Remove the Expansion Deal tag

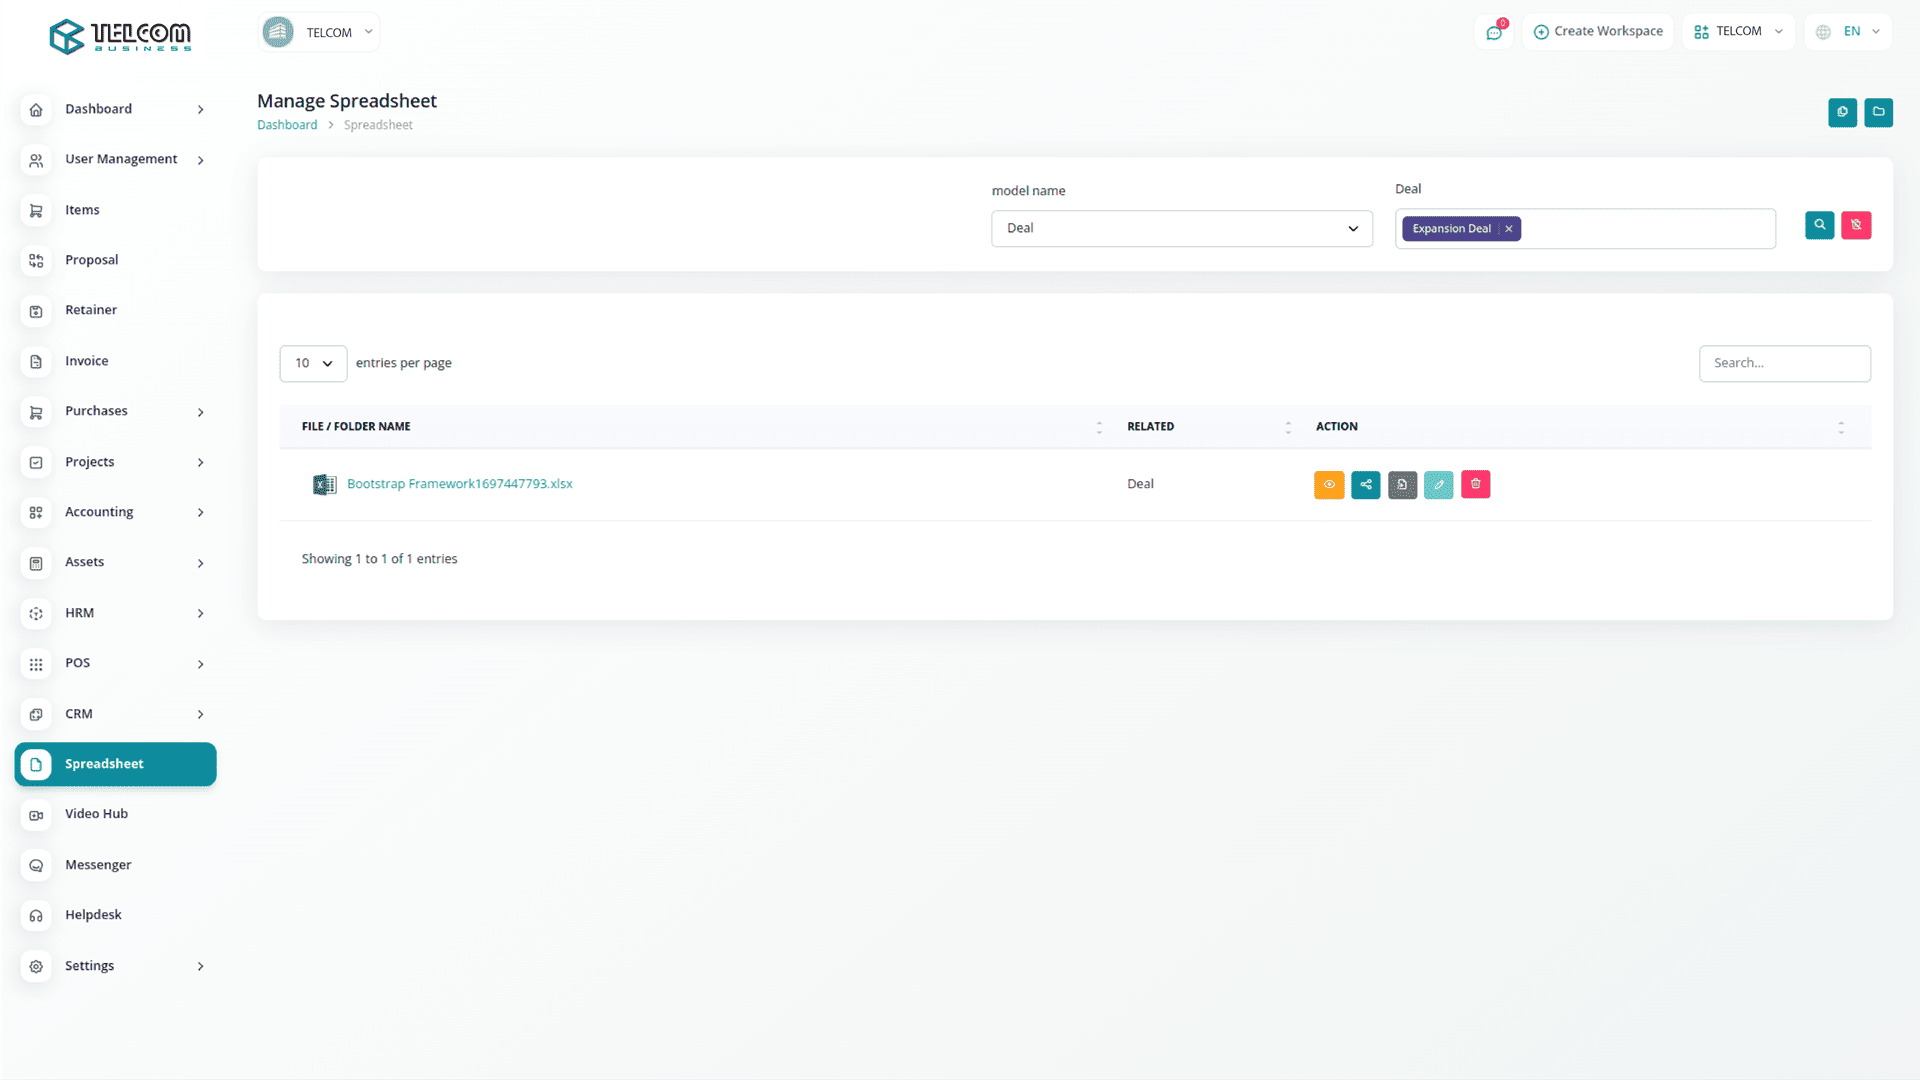(x=1509, y=229)
